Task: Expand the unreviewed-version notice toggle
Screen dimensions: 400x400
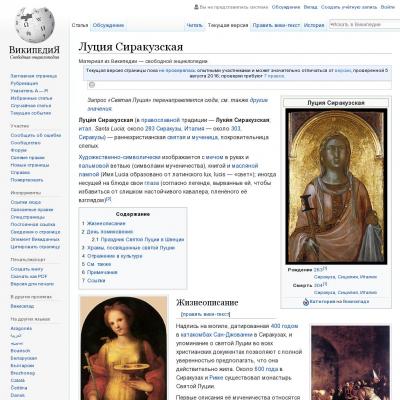Action: click(92, 85)
